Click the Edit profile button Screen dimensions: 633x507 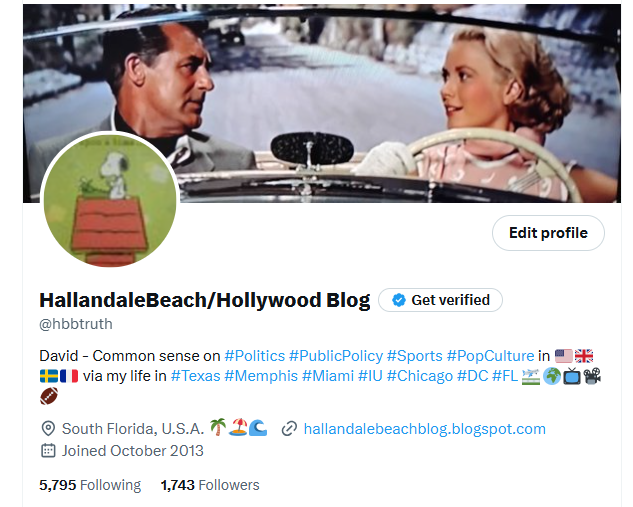pyautogui.click(x=548, y=233)
